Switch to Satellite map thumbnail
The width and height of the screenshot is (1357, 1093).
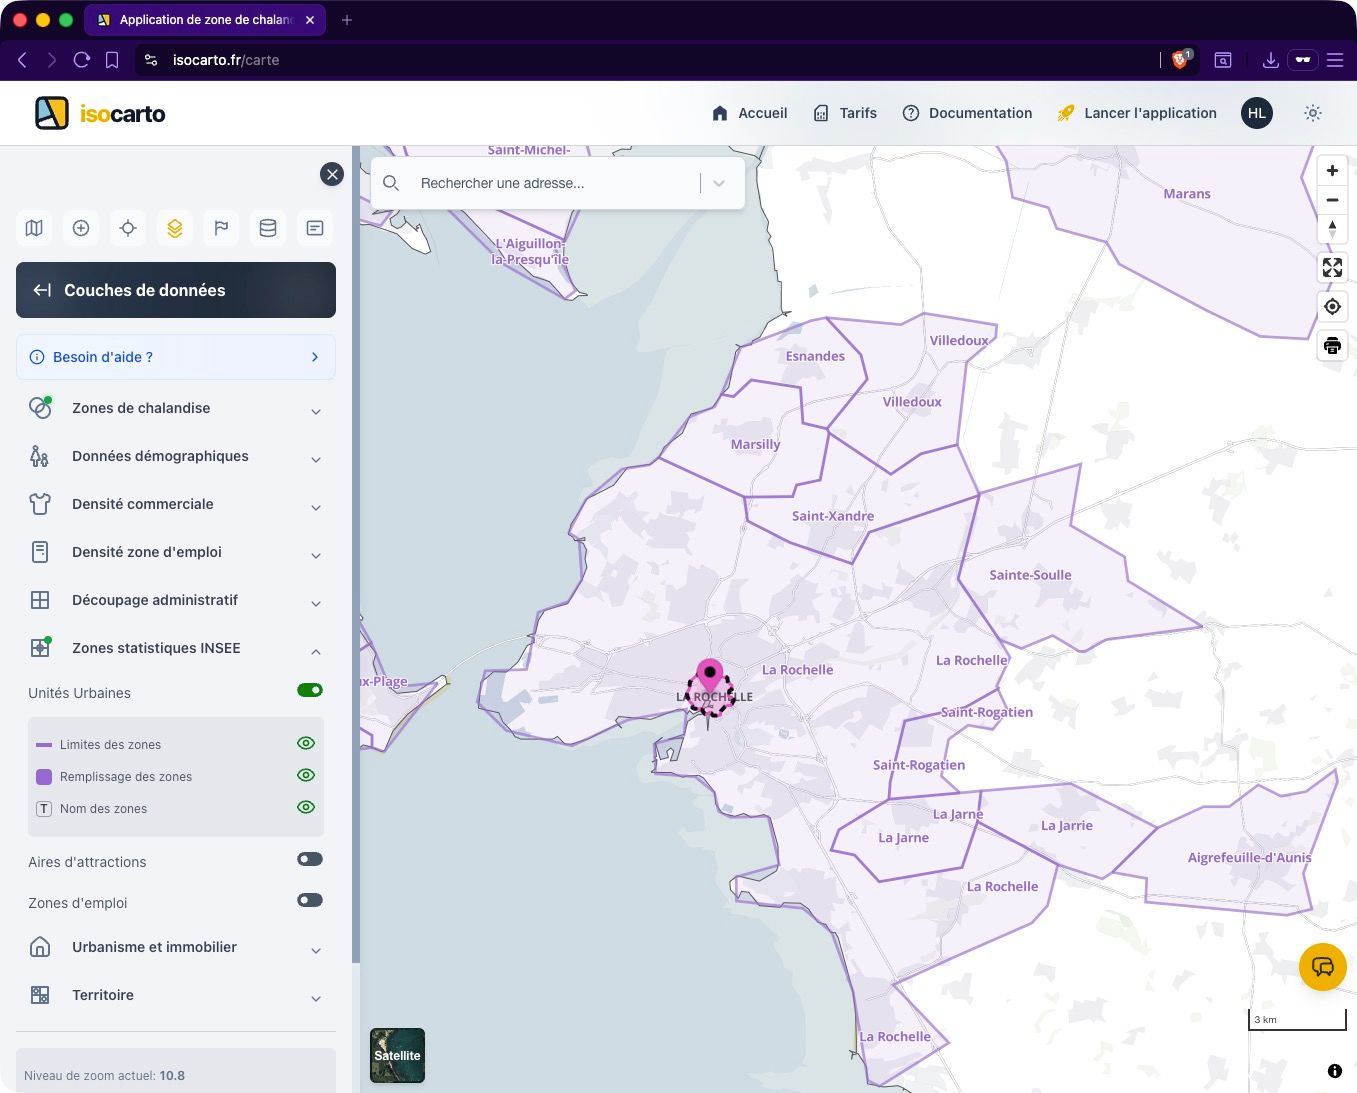pos(397,1055)
